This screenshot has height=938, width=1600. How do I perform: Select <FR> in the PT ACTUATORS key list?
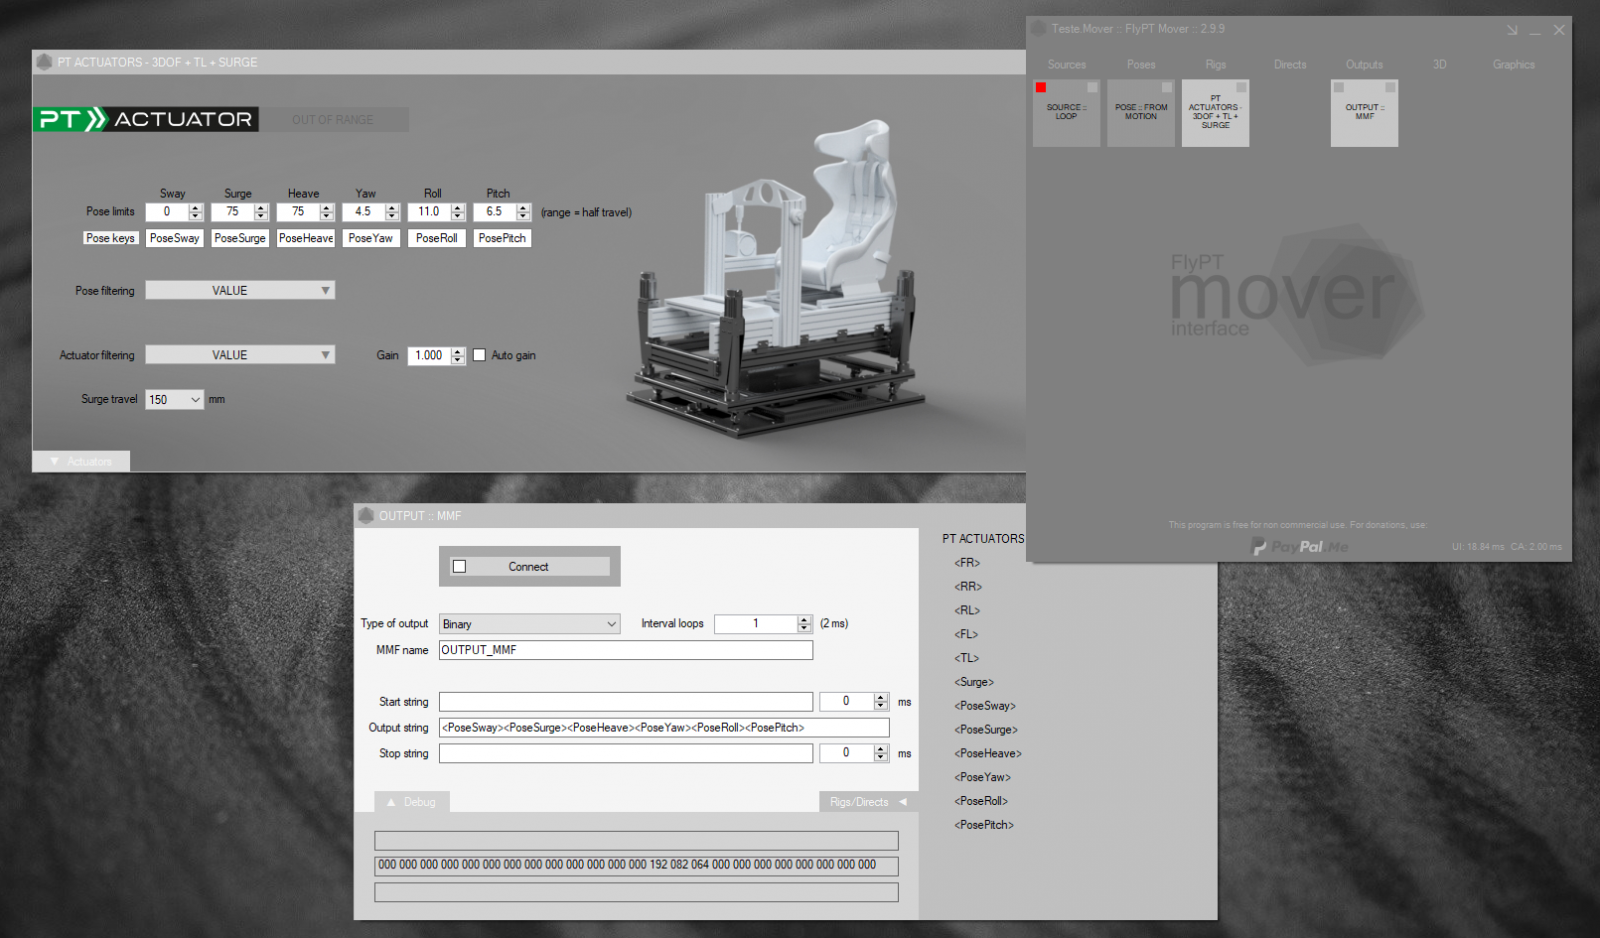pyautogui.click(x=968, y=562)
